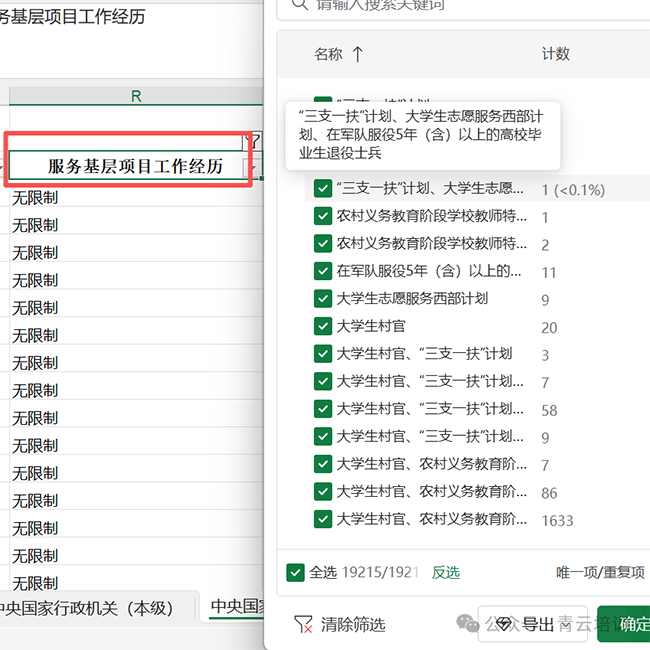This screenshot has width=650, height=650.
Task: Toggle the 全选 select-all checkbox
Action: [x=295, y=572]
